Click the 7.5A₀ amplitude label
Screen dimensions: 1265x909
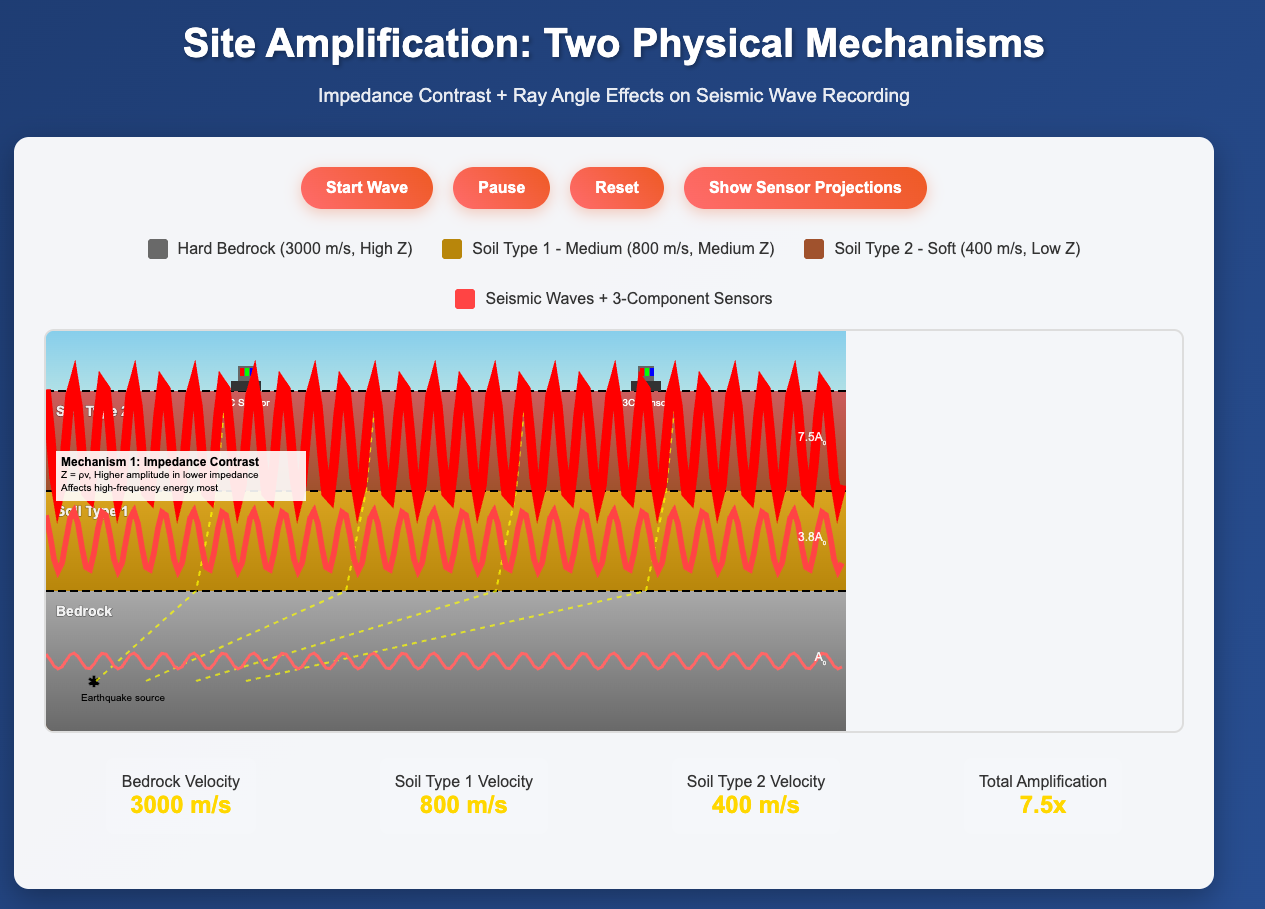pos(811,437)
